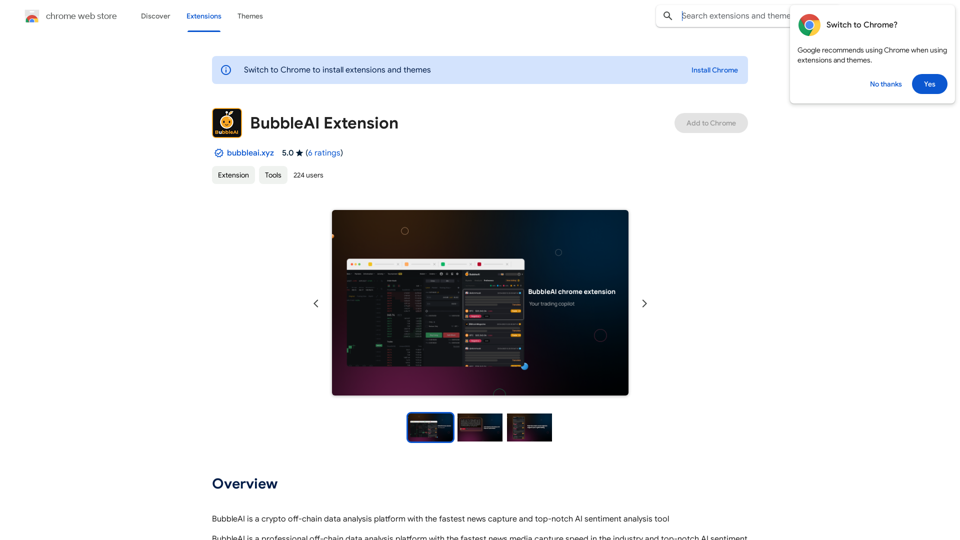Click the 5.0 rating value
The width and height of the screenshot is (960, 540).
pos(287,153)
